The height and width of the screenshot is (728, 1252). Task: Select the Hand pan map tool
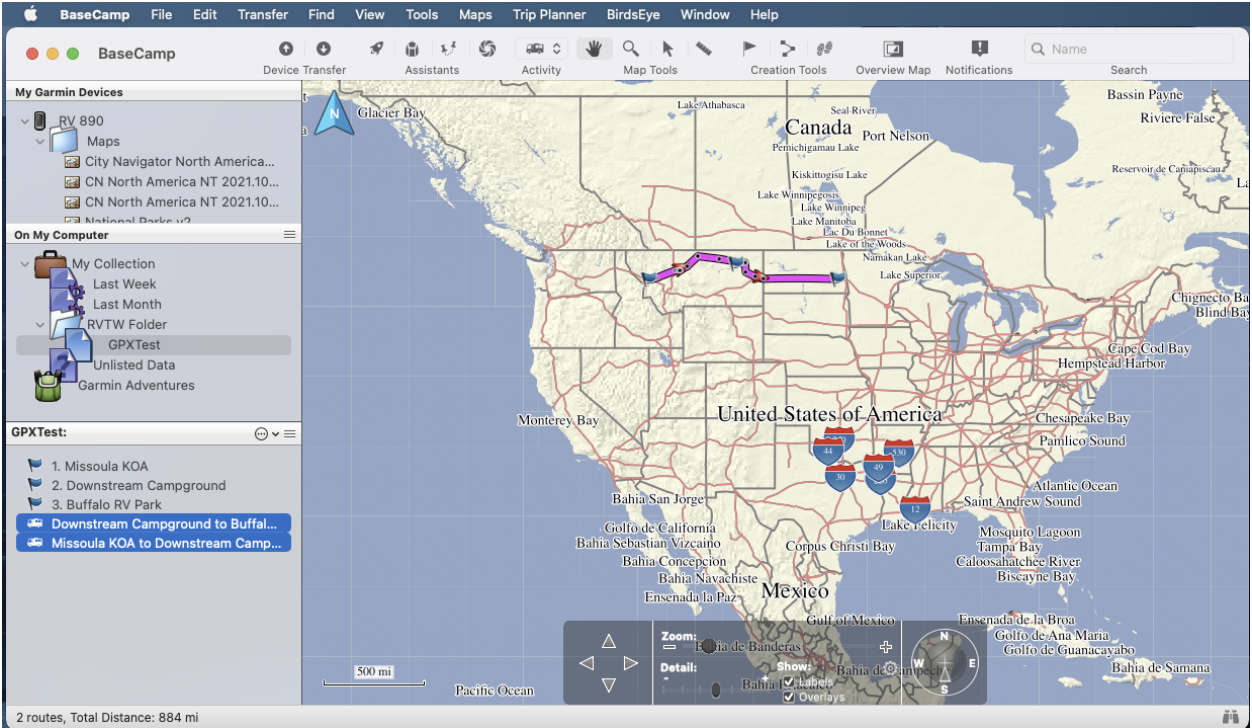[594, 48]
